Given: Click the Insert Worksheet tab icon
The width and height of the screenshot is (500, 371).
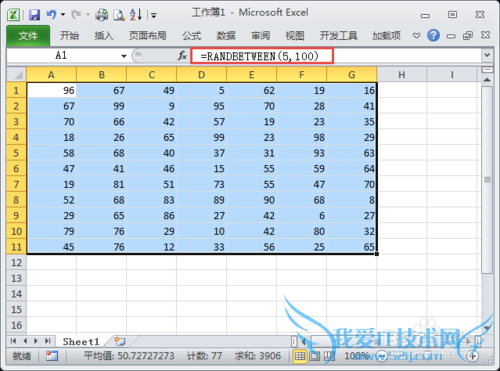Looking at the screenshot, I should 120,341.
